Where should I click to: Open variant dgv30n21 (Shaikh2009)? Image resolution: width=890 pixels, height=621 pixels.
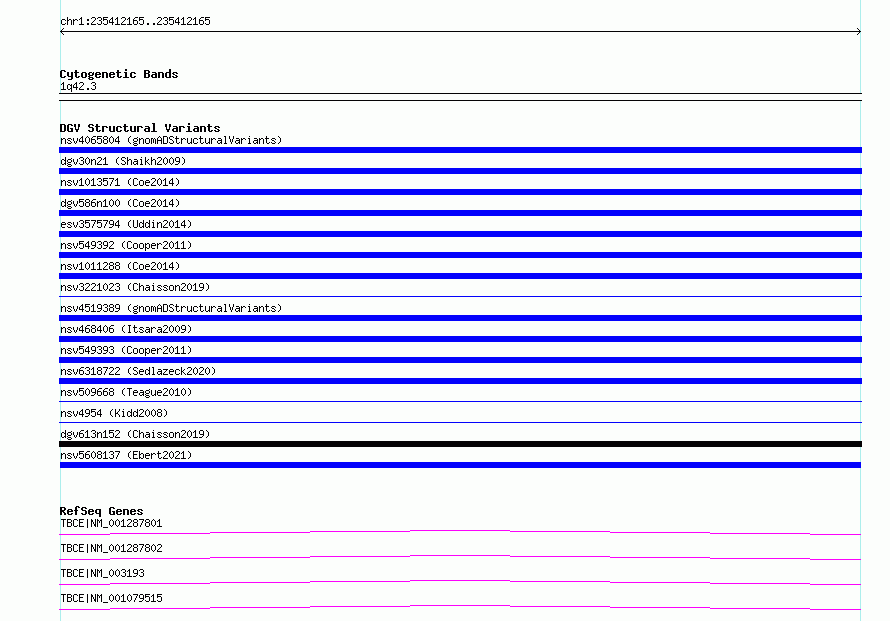(123, 161)
